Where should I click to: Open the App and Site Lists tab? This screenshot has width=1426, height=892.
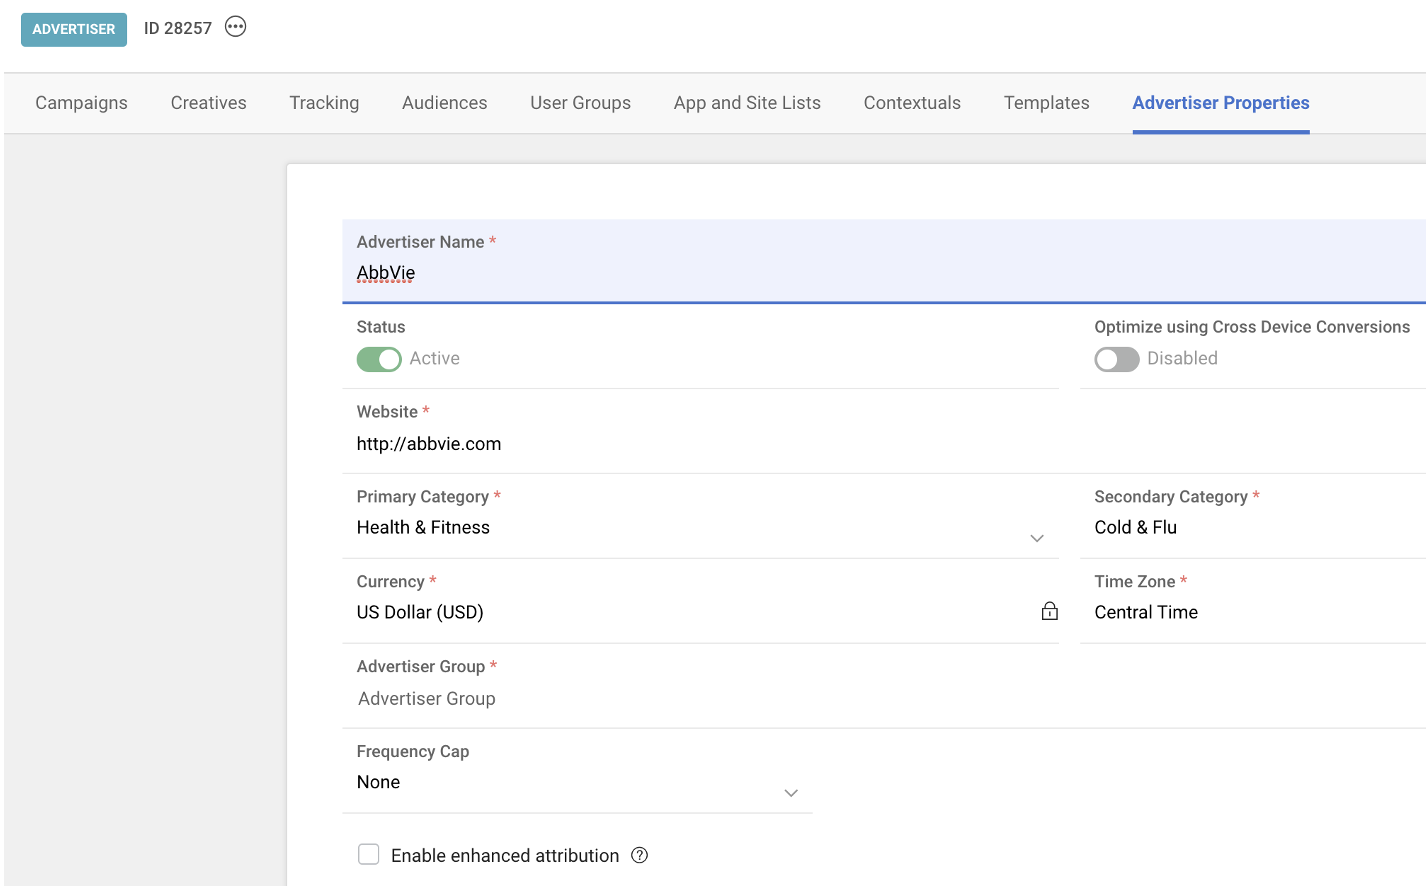click(x=747, y=103)
